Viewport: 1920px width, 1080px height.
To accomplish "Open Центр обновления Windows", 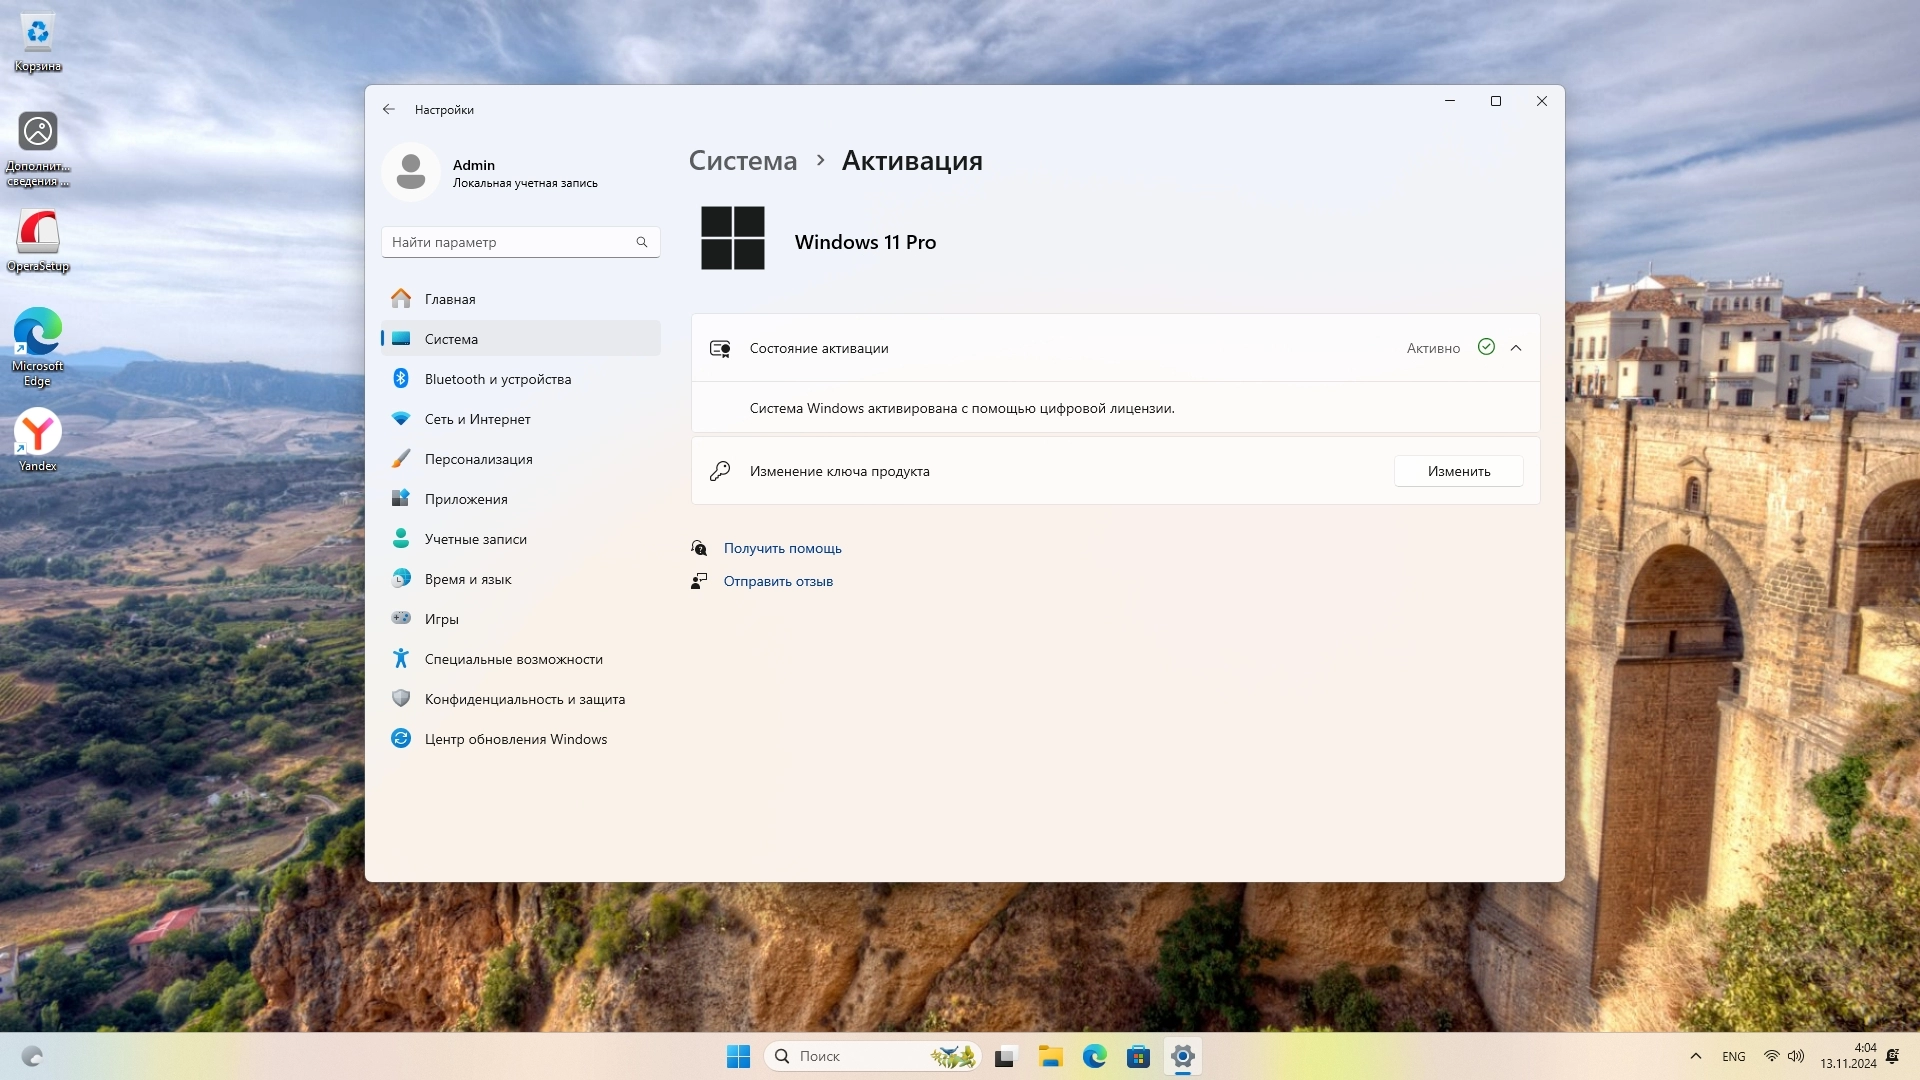I will 515,739.
